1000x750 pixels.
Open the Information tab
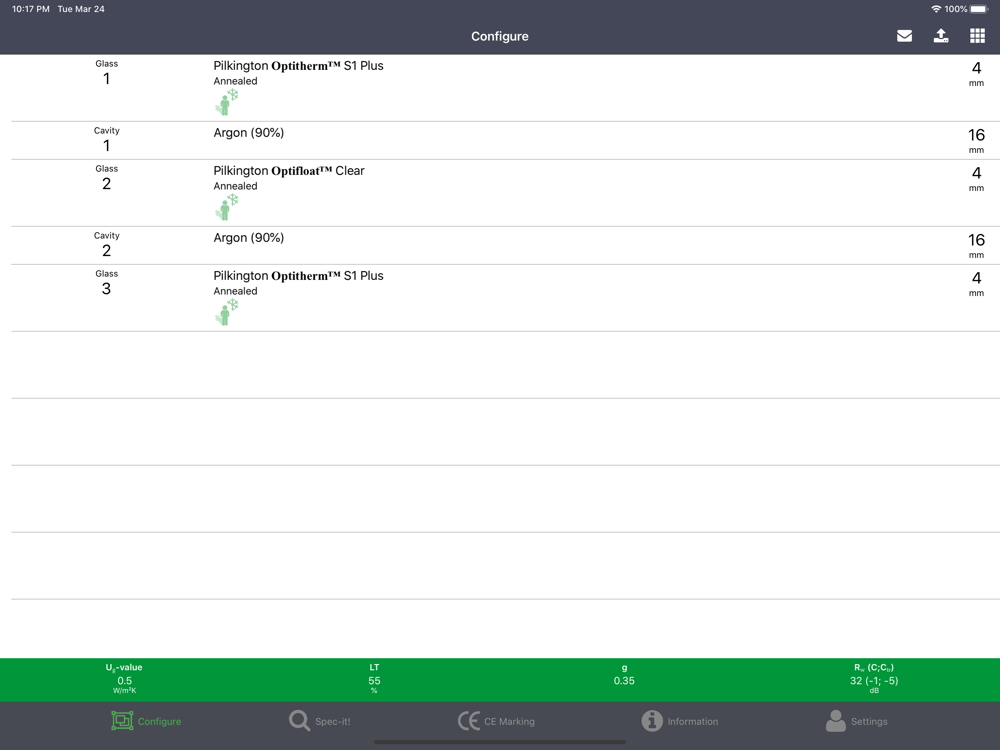tap(680, 721)
